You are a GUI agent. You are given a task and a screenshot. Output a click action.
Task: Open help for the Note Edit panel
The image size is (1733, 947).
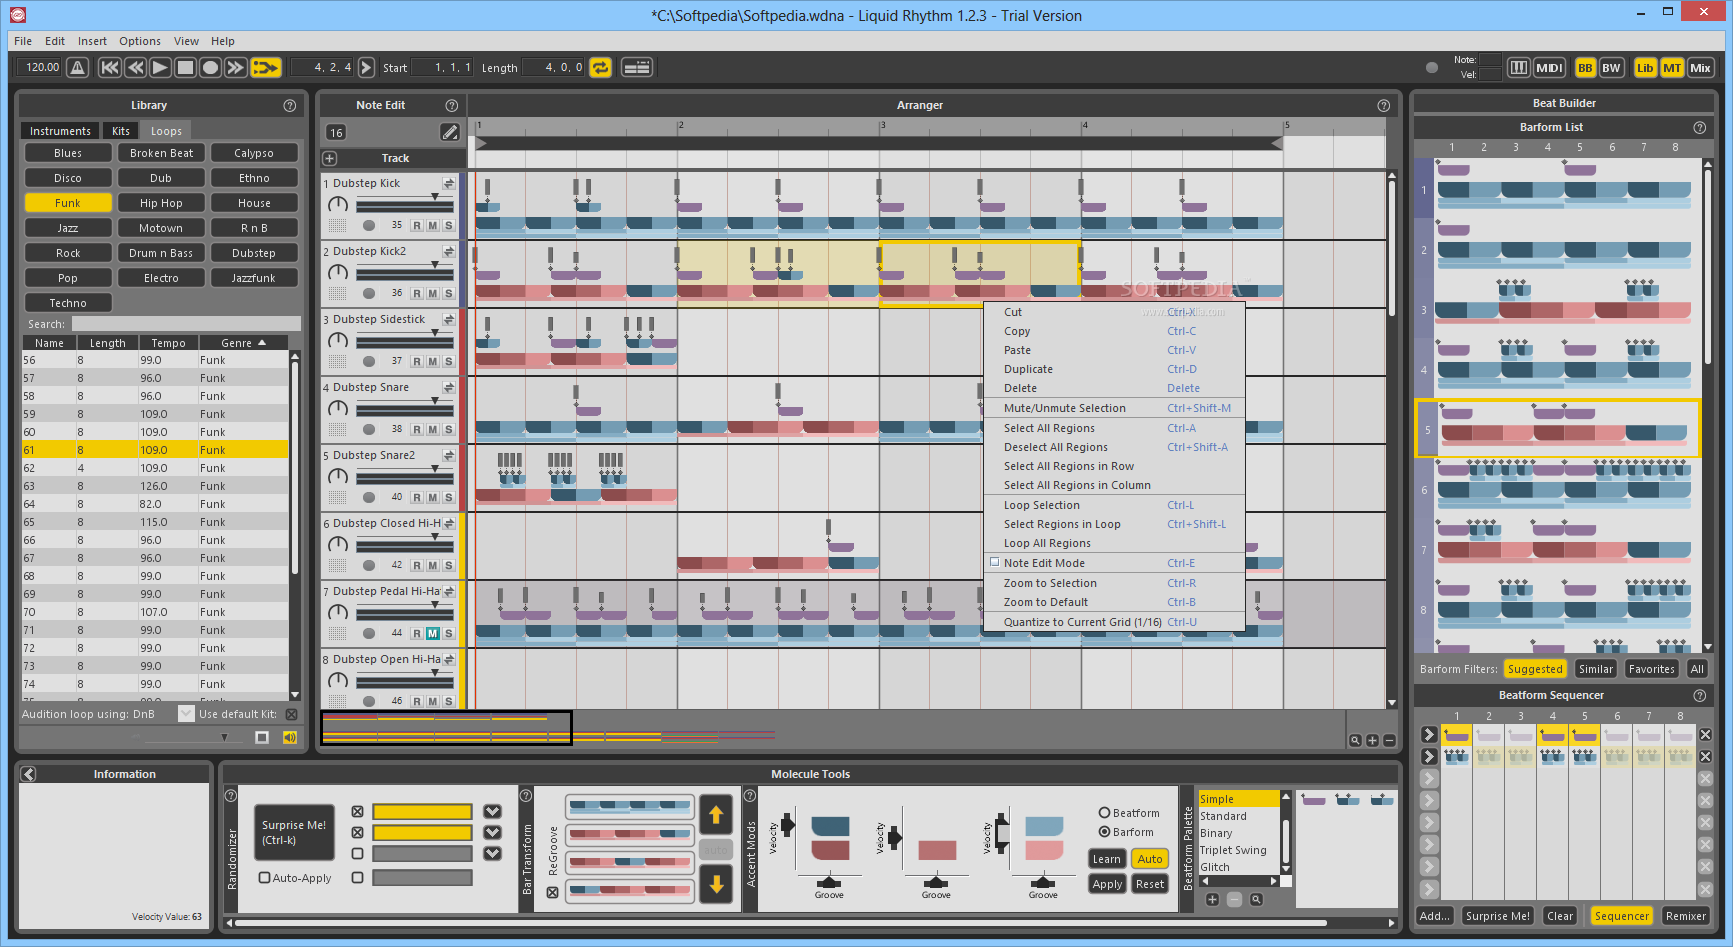(451, 105)
